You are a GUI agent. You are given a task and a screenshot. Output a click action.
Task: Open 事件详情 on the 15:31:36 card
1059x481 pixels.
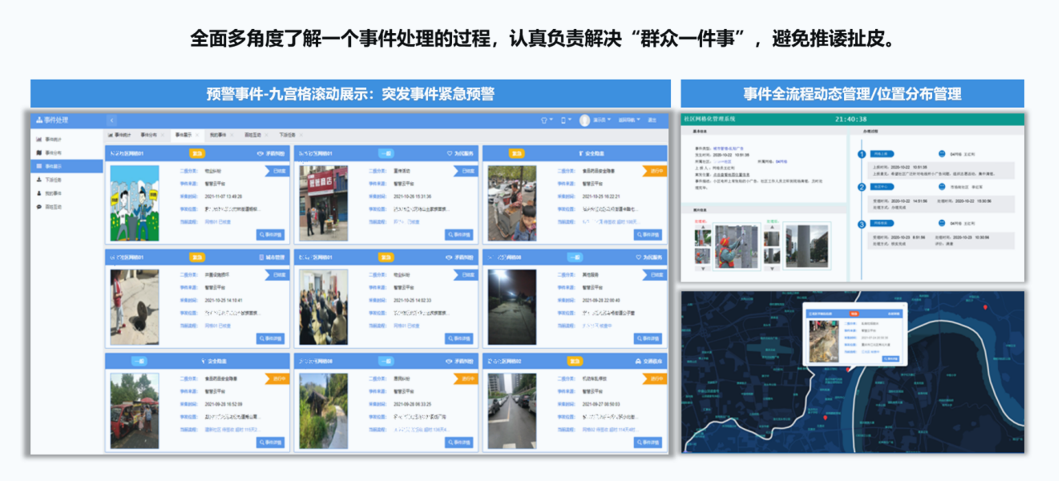click(459, 234)
